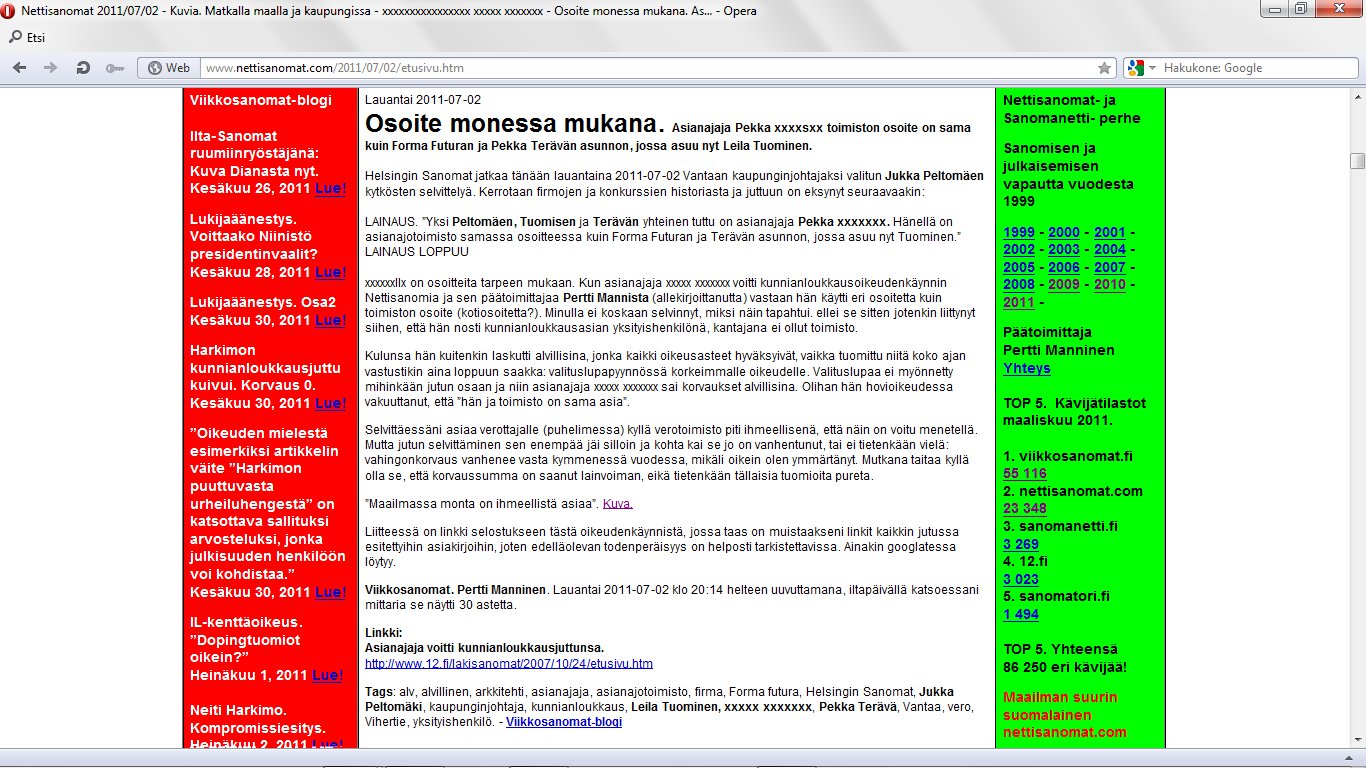This screenshot has width=1366, height=768.
Task: Open the Kuva. link in article
Action: click(617, 503)
